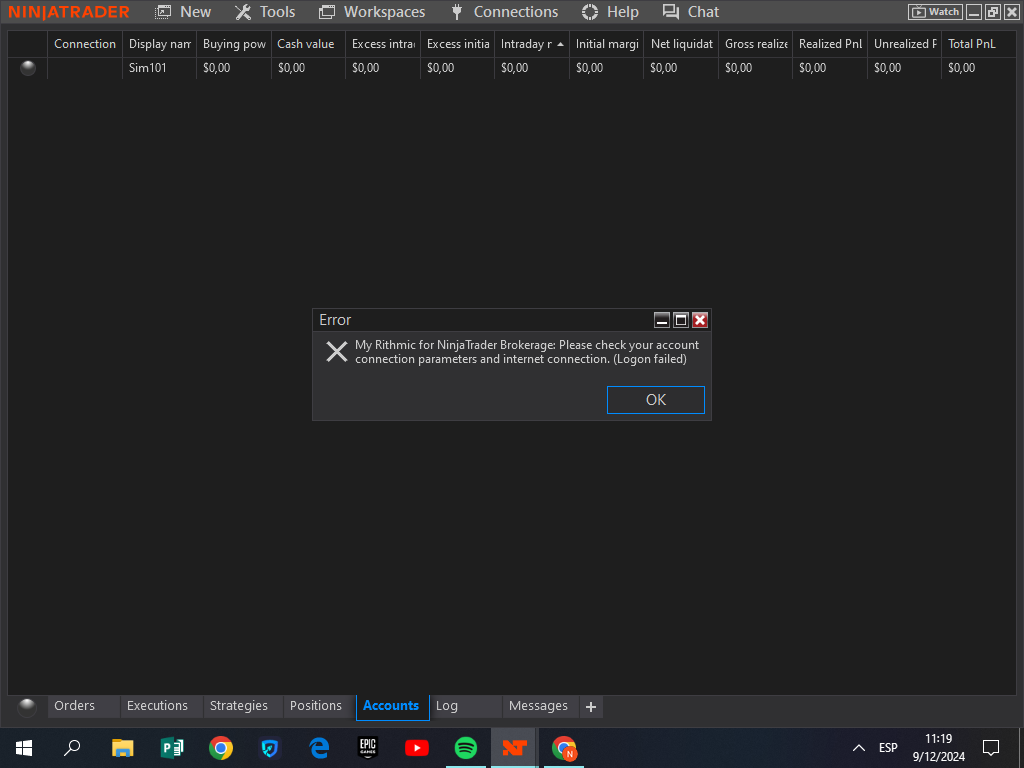
Task: Click the Watch button in title bar
Action: (935, 12)
